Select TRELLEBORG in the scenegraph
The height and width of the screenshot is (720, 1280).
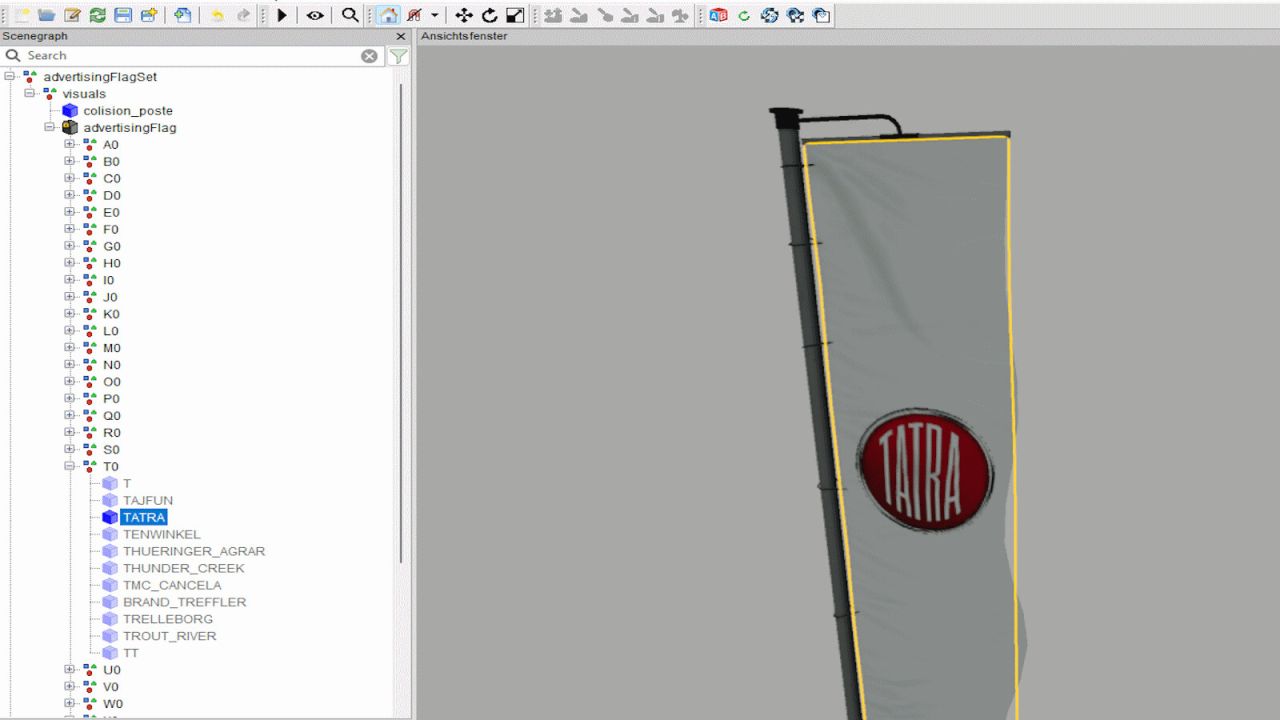click(167, 619)
